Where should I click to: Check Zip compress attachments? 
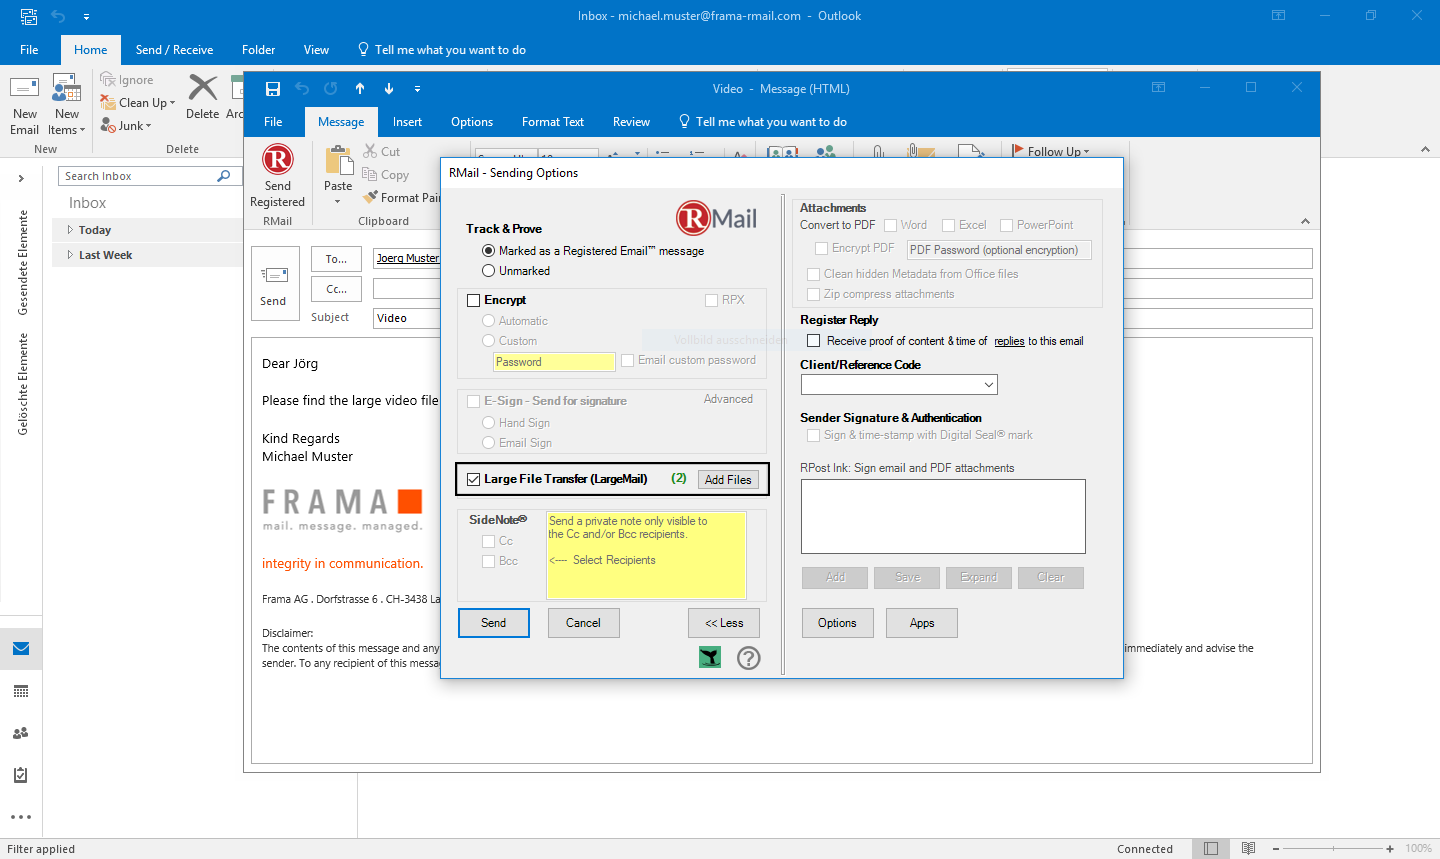(814, 294)
